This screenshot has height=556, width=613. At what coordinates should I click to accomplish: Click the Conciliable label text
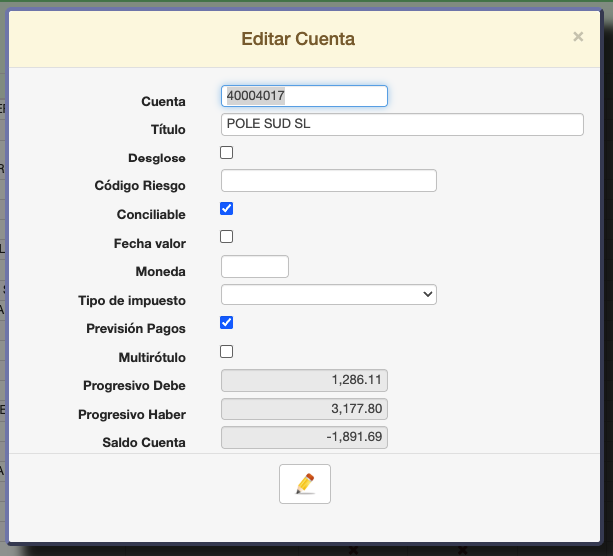(x=151, y=214)
